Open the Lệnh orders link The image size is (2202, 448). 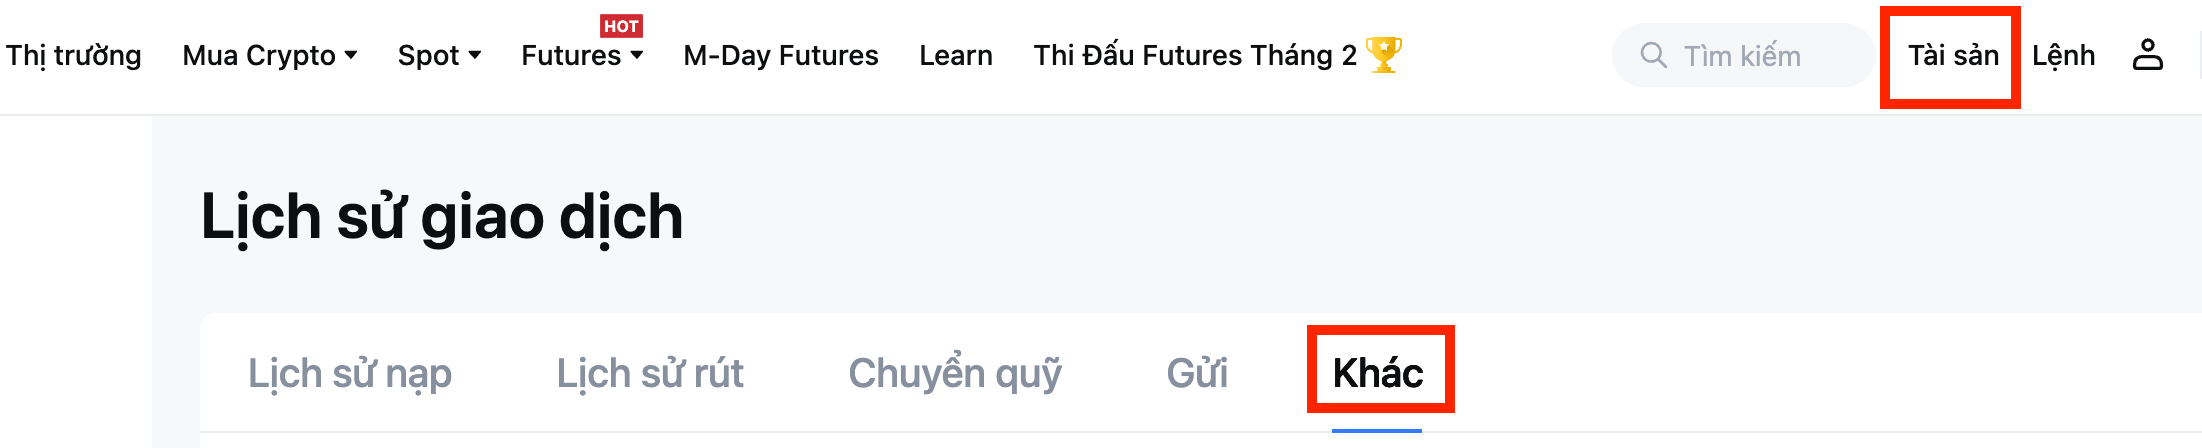2063,56
